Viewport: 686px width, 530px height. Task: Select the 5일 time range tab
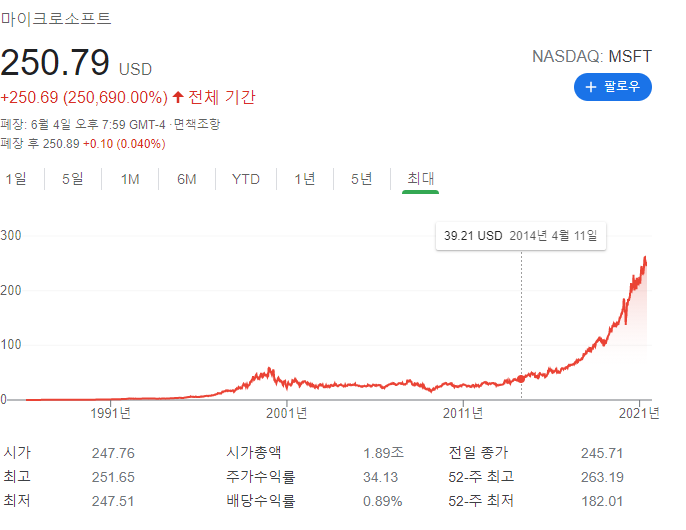(x=73, y=179)
